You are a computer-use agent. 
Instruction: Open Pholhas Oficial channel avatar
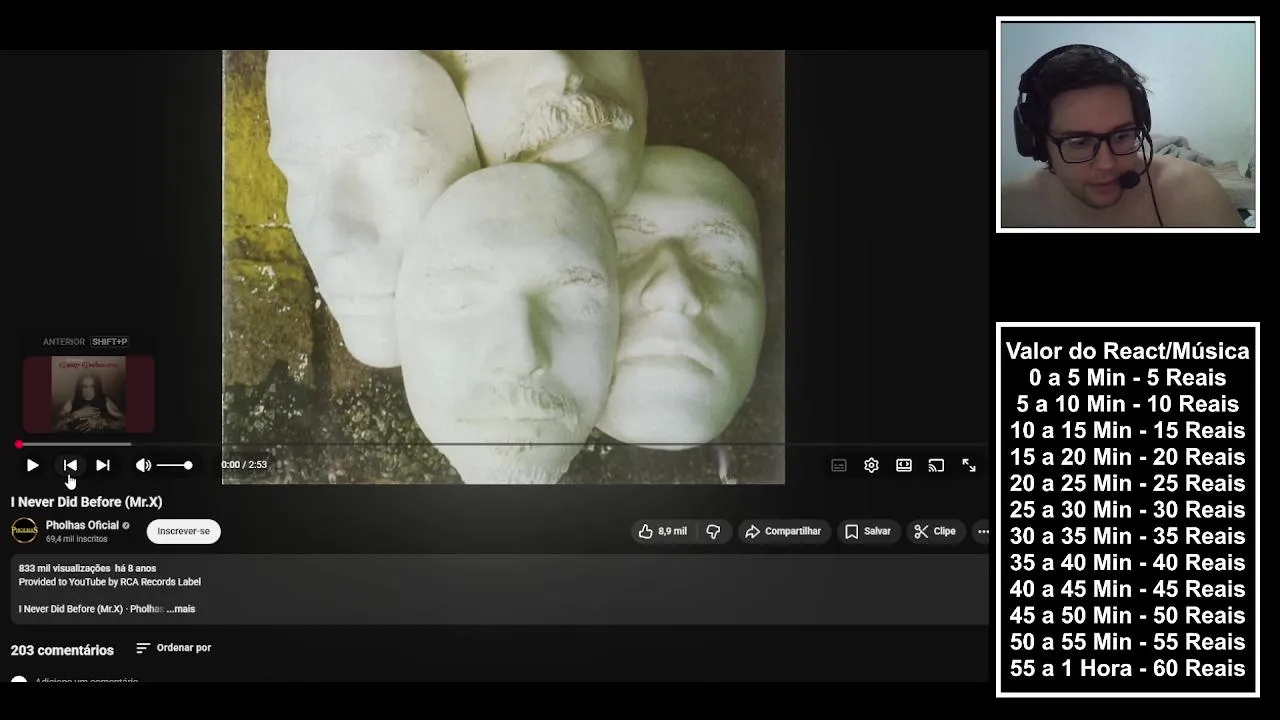(24, 531)
